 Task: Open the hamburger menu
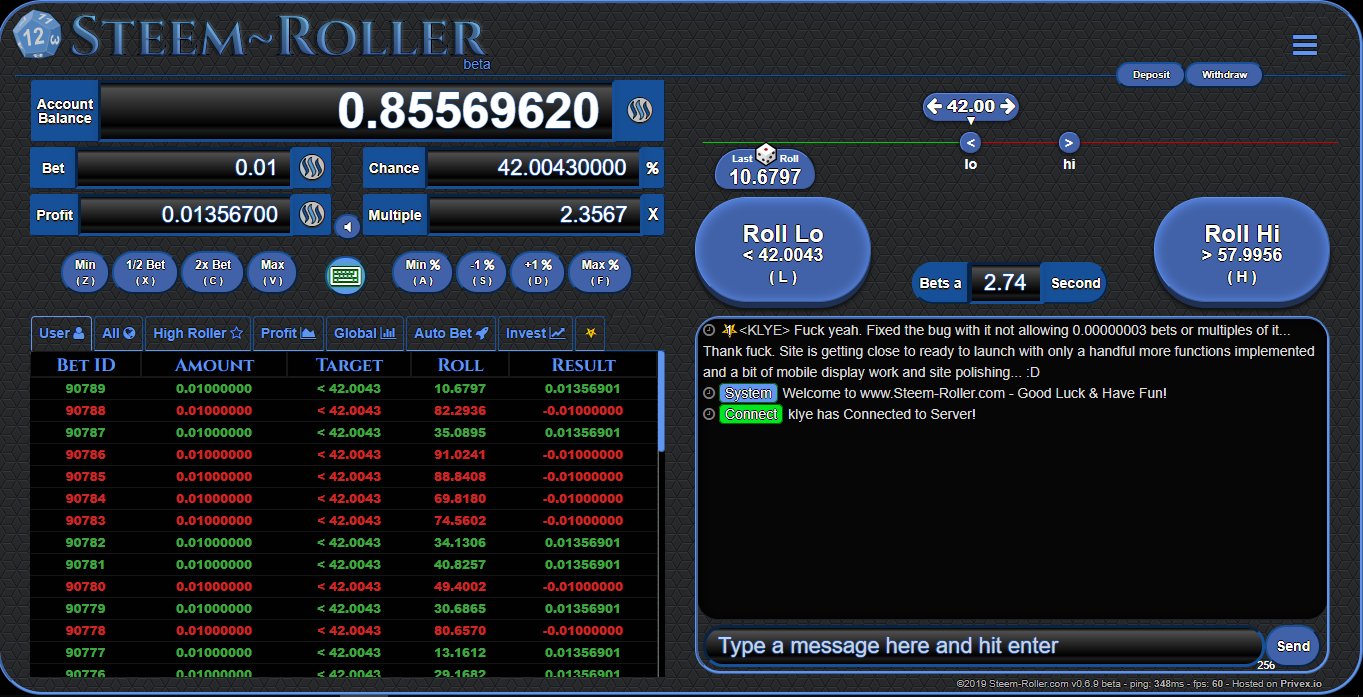tap(1304, 45)
